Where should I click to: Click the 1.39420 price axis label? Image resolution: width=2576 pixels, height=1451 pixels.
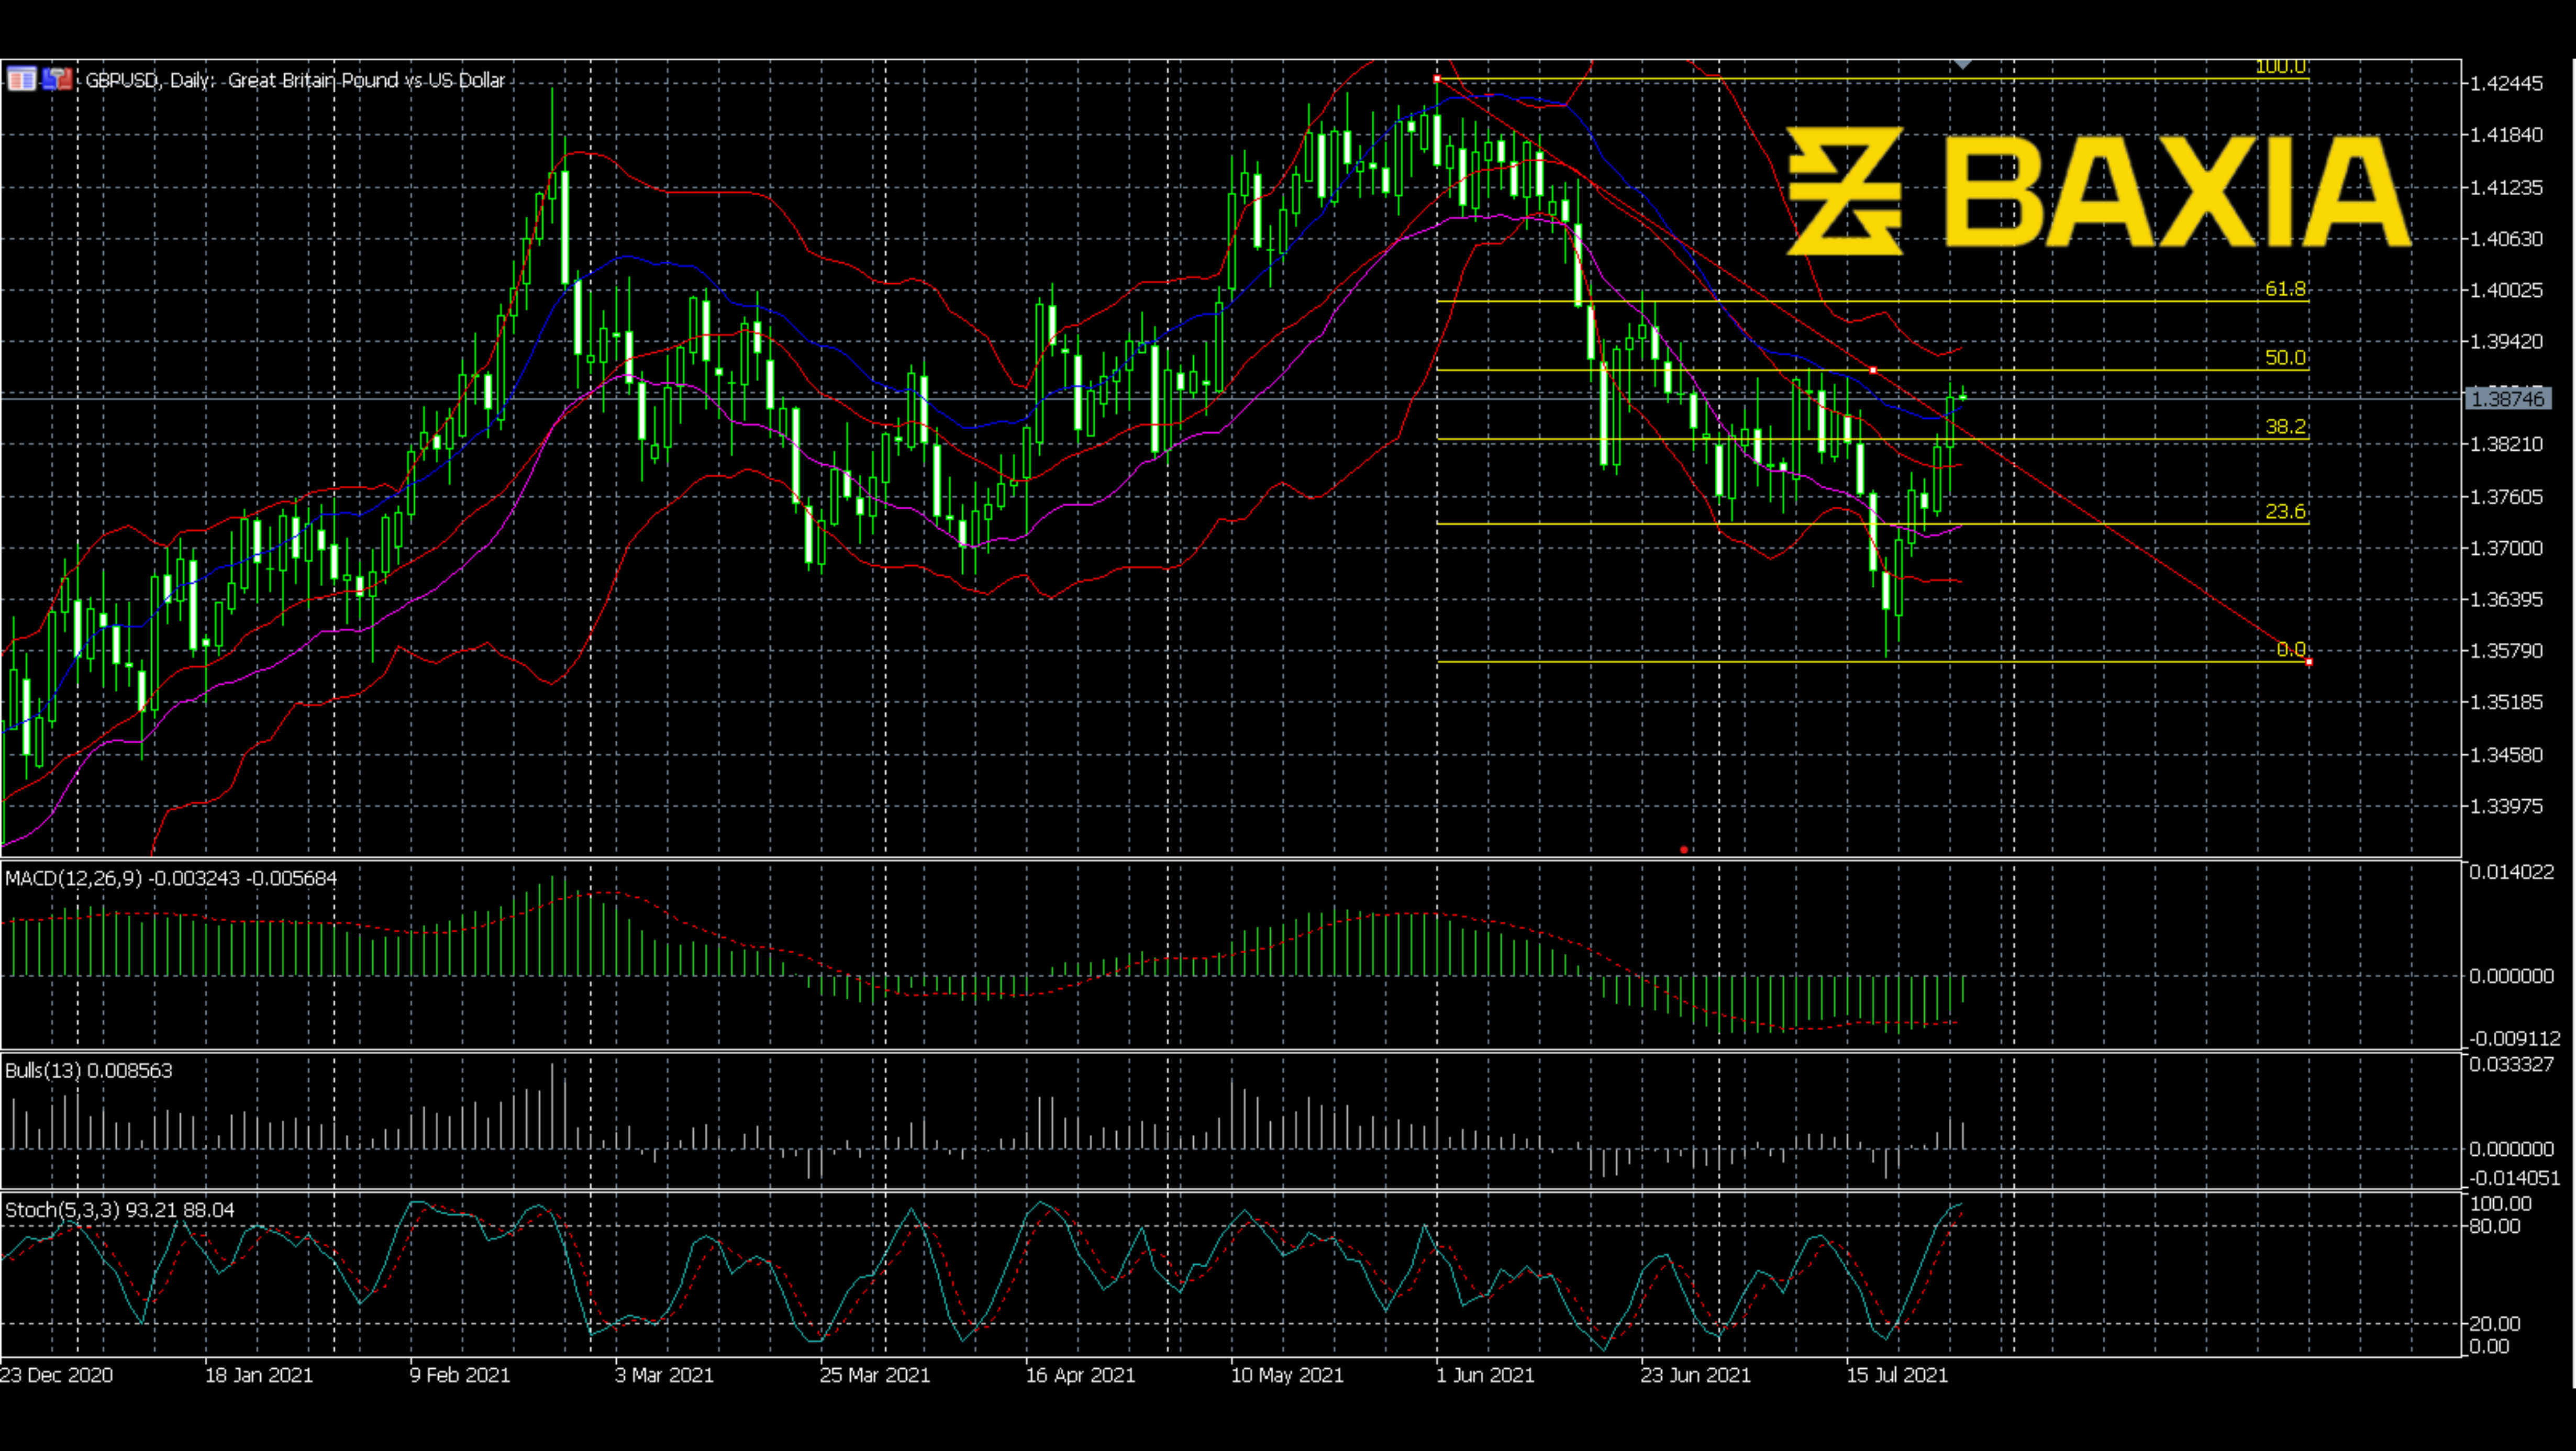tap(2506, 342)
